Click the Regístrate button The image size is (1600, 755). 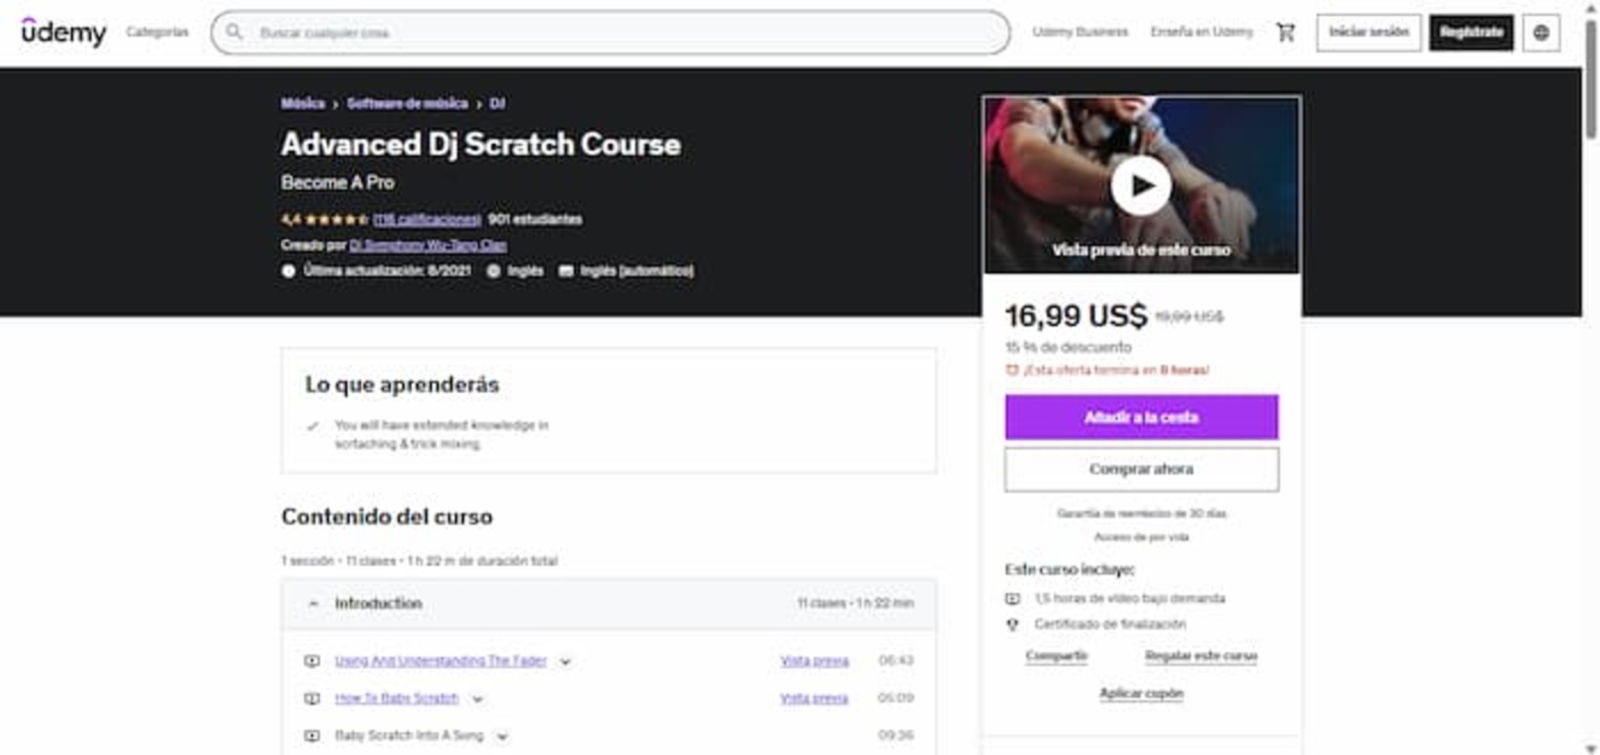point(1471,32)
